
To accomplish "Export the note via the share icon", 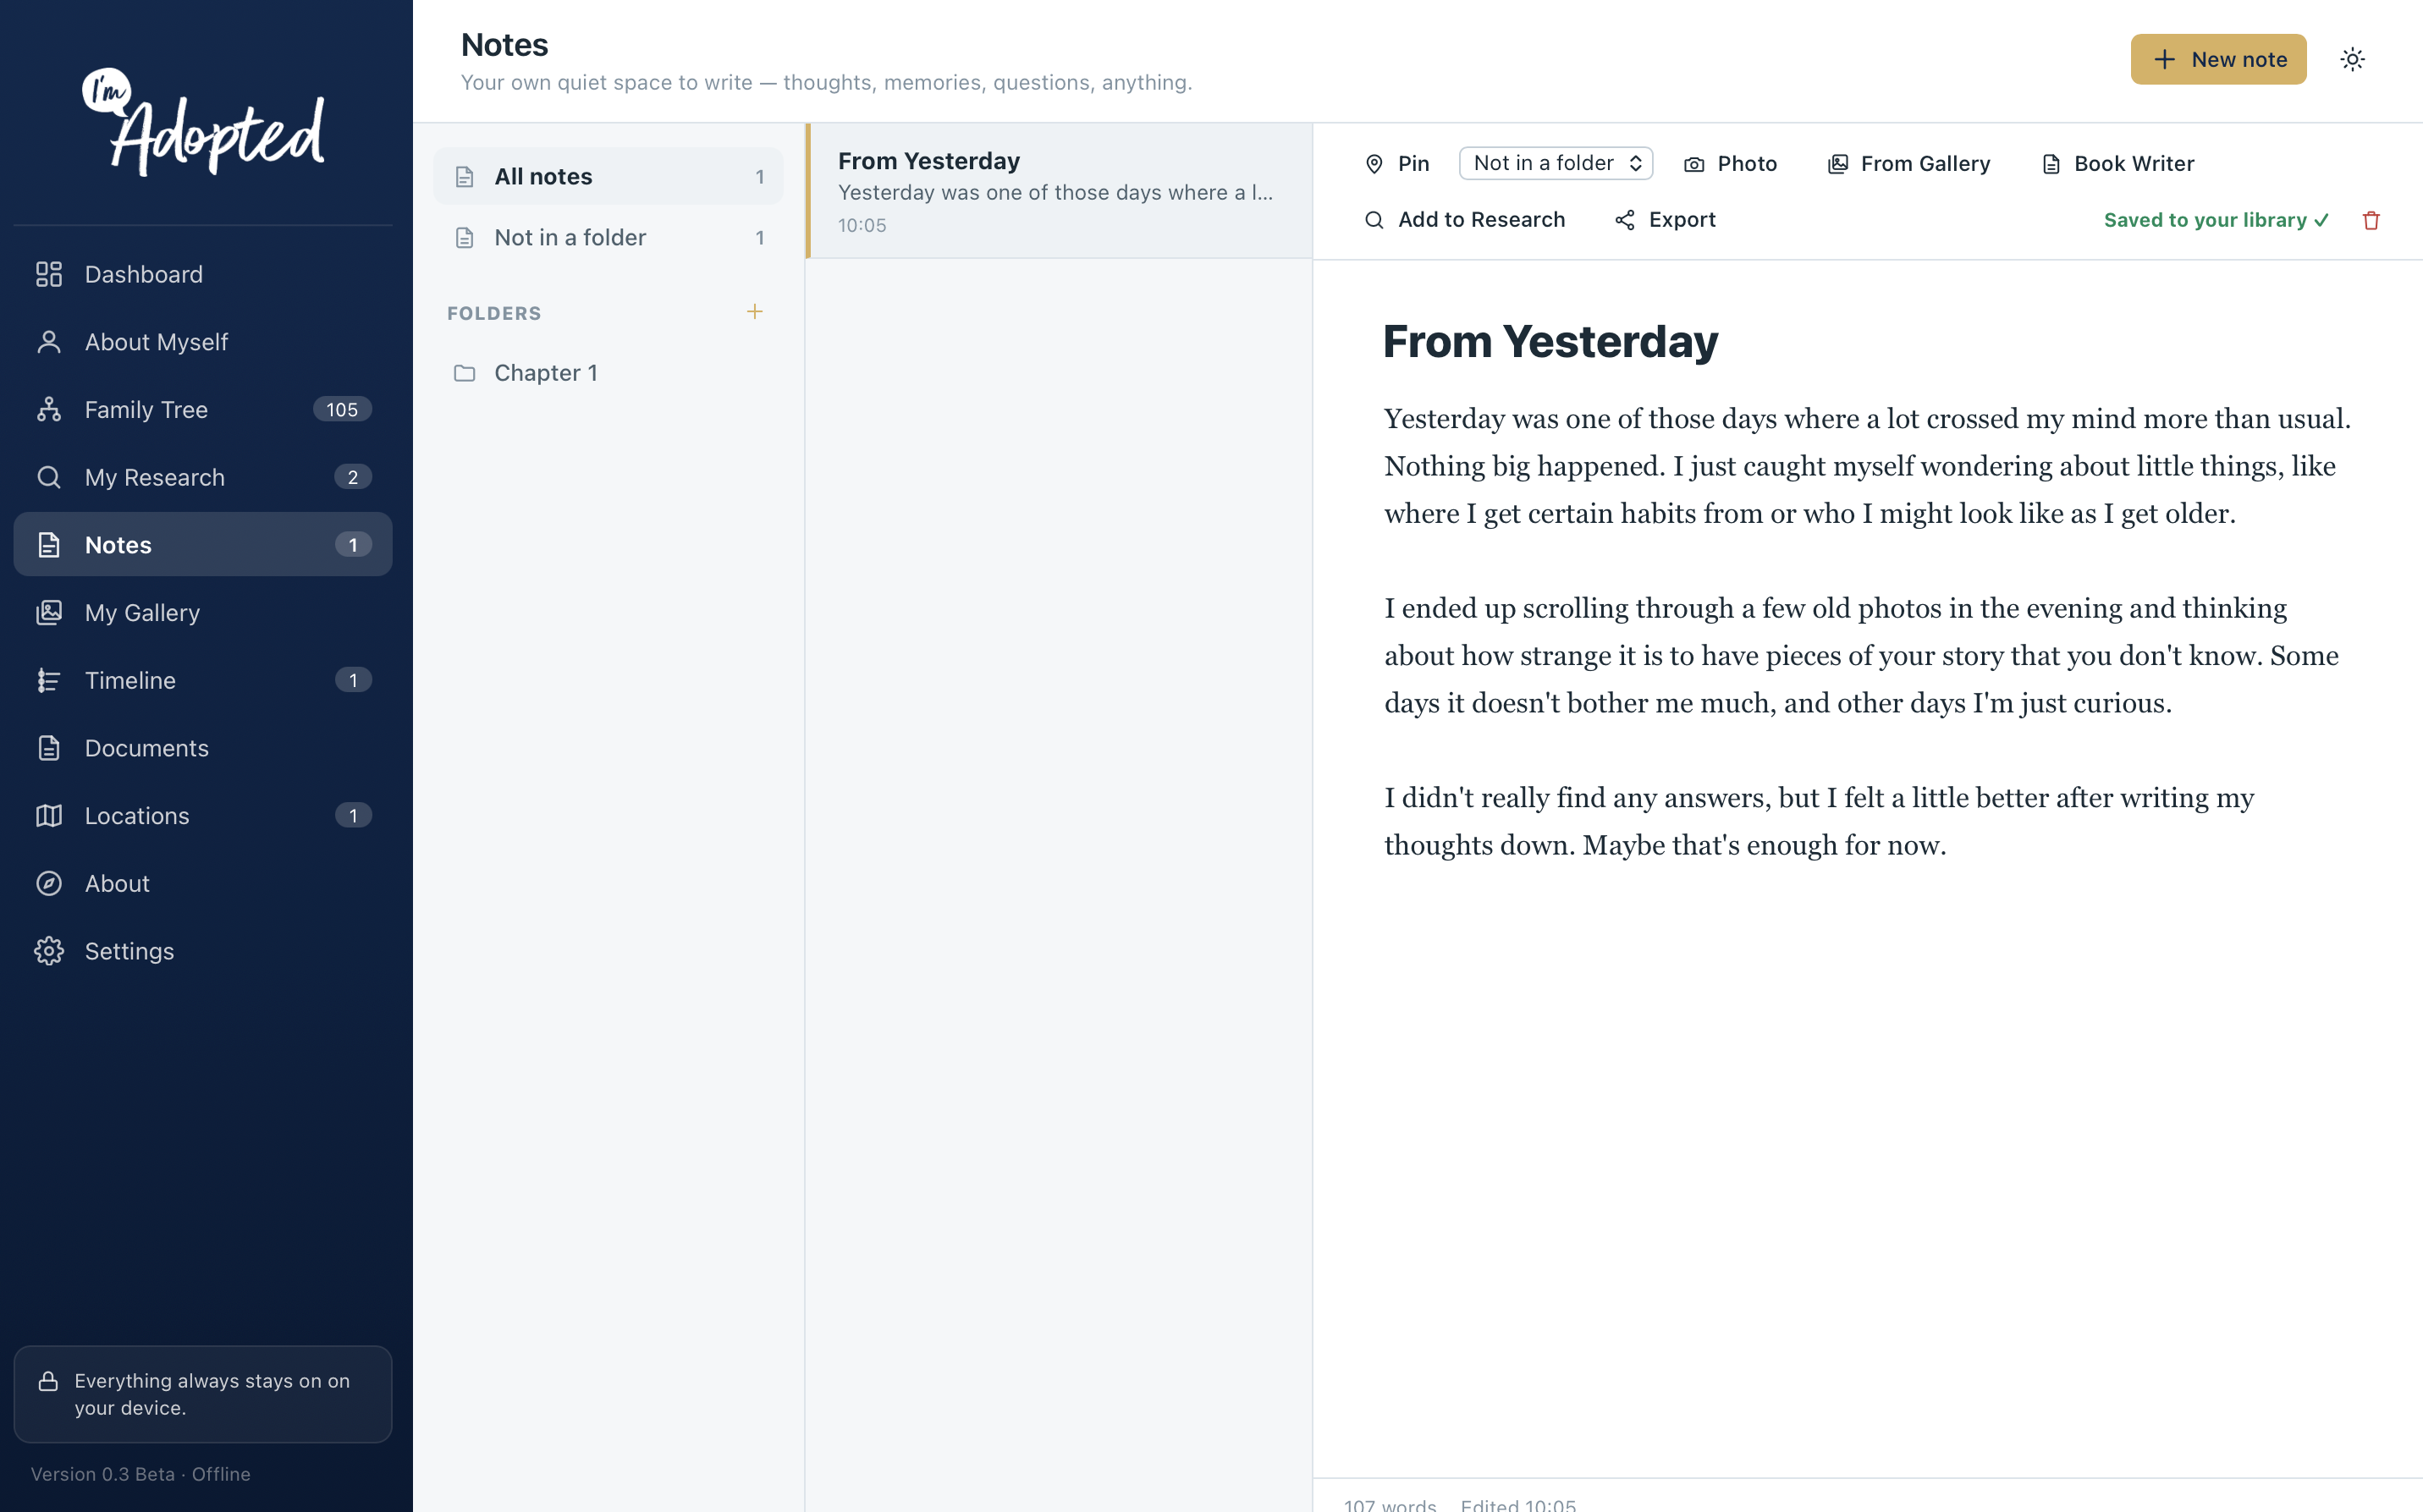I will click(x=1665, y=220).
